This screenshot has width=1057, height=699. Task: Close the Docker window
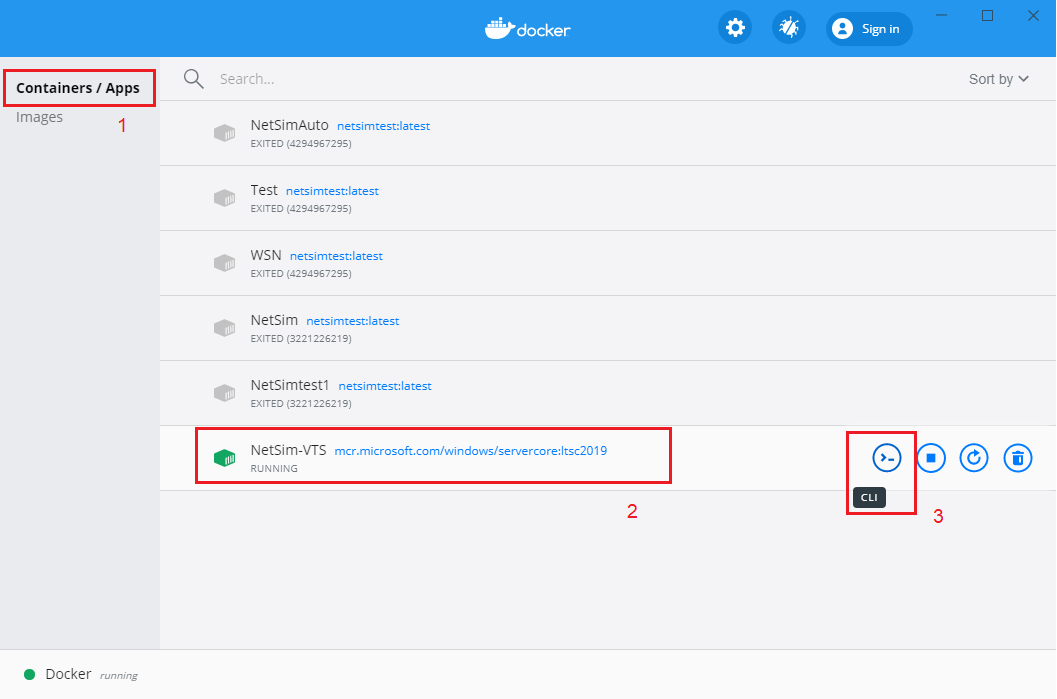pyautogui.click(x=1033, y=15)
